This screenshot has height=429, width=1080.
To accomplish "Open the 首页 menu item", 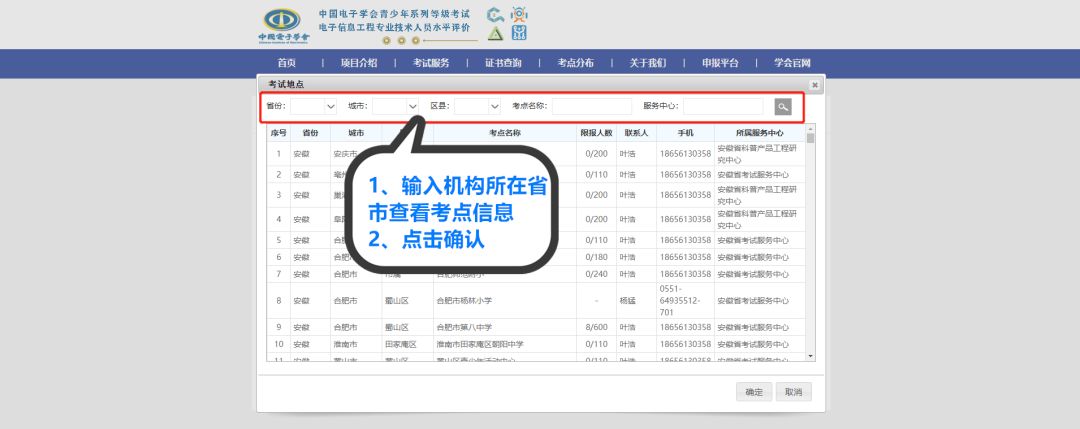I will (x=287, y=63).
